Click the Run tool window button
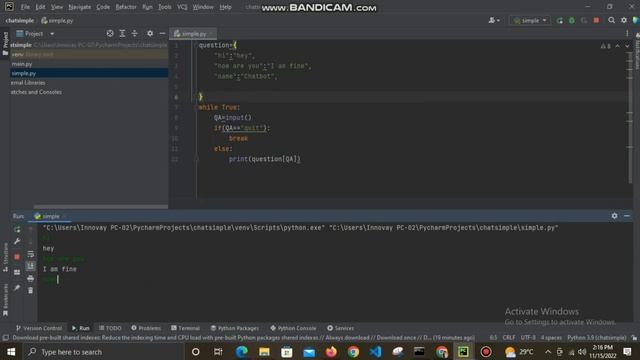The width and height of the screenshot is (640, 360). [x=81, y=328]
